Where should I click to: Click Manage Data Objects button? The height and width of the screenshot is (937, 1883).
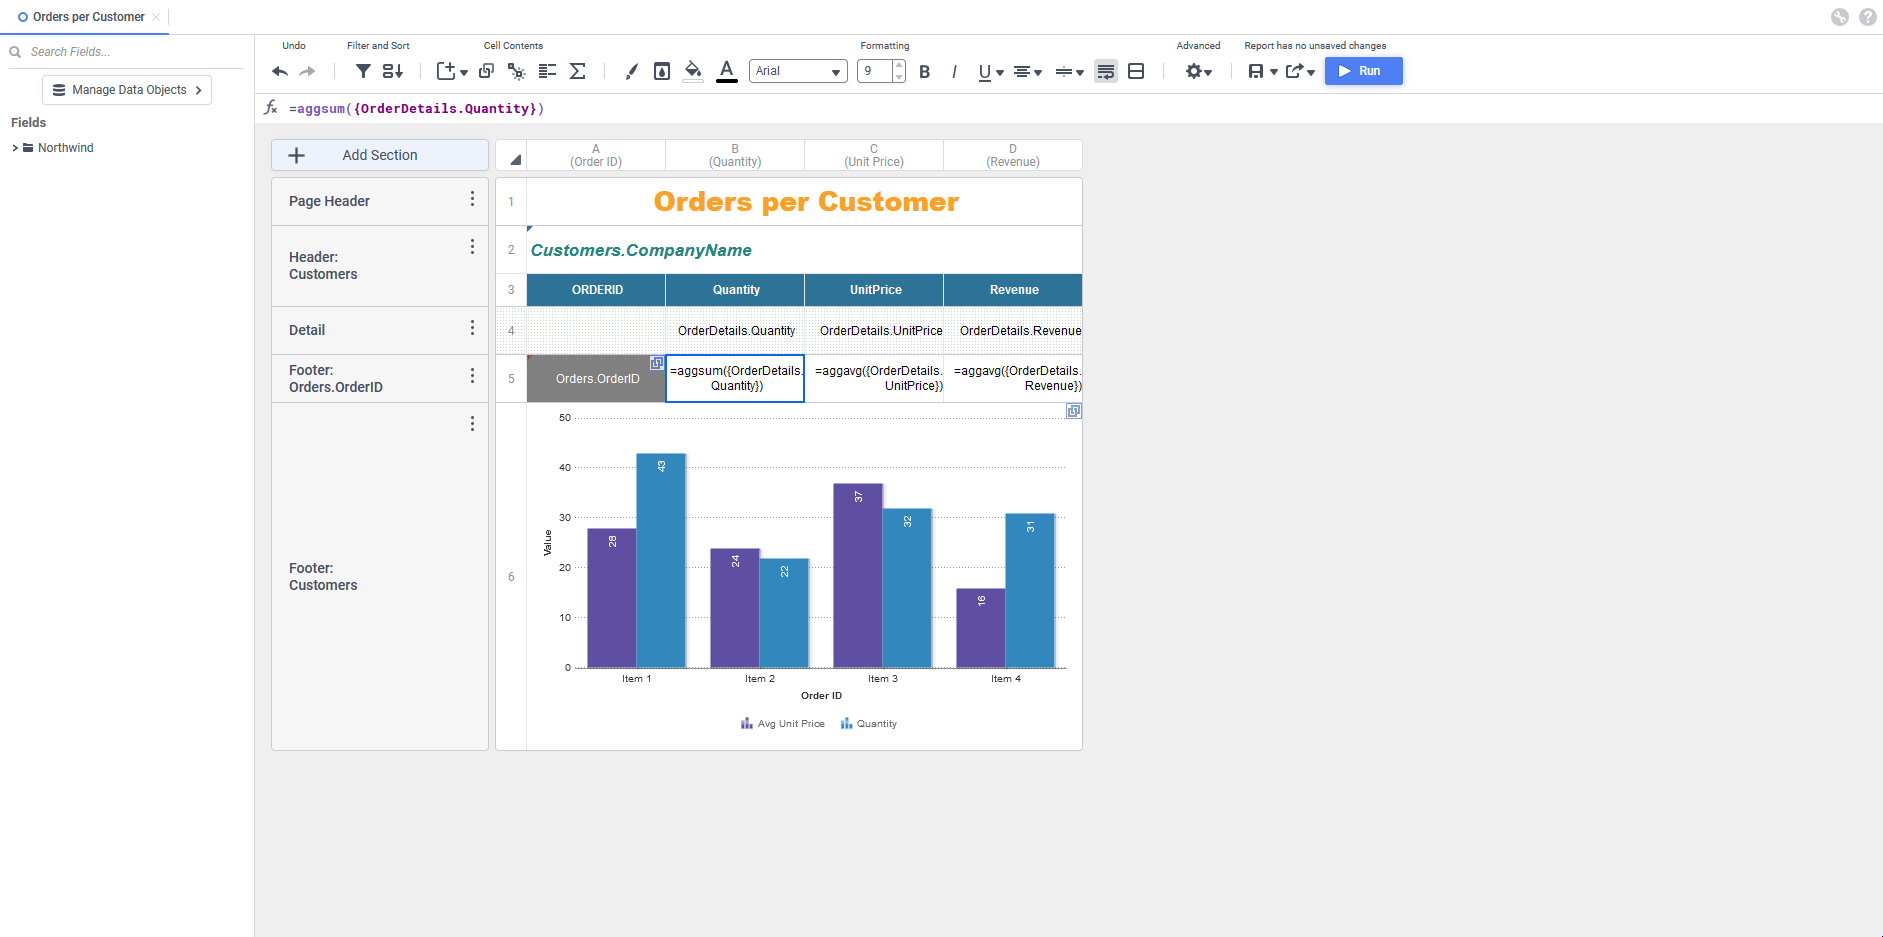coord(127,90)
